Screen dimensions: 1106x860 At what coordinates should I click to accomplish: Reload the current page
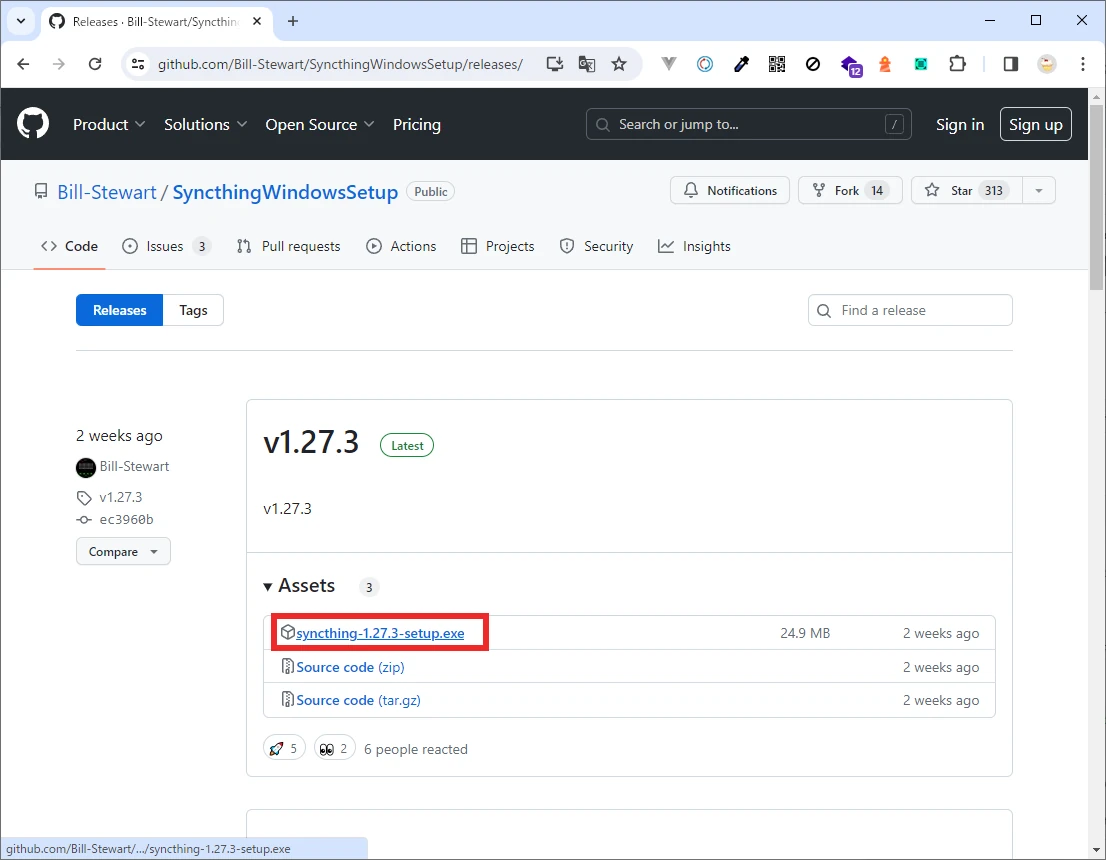(x=95, y=64)
